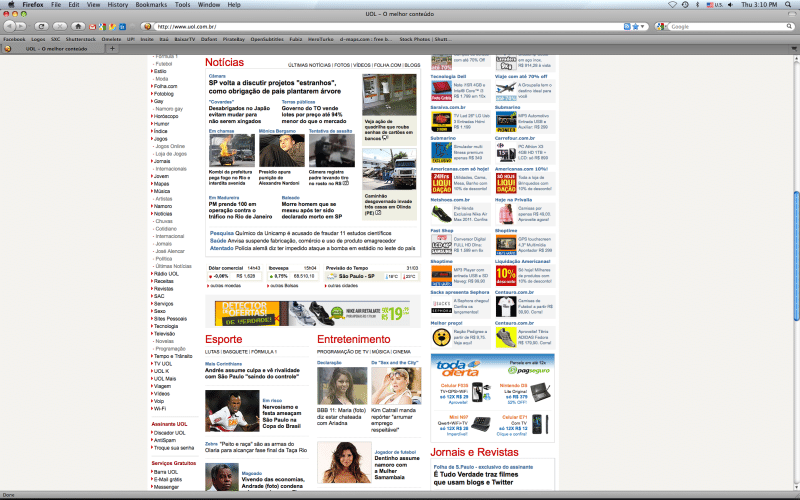The width and height of the screenshot is (800, 500).
Task: Open the Tools menu
Action: 182,5
